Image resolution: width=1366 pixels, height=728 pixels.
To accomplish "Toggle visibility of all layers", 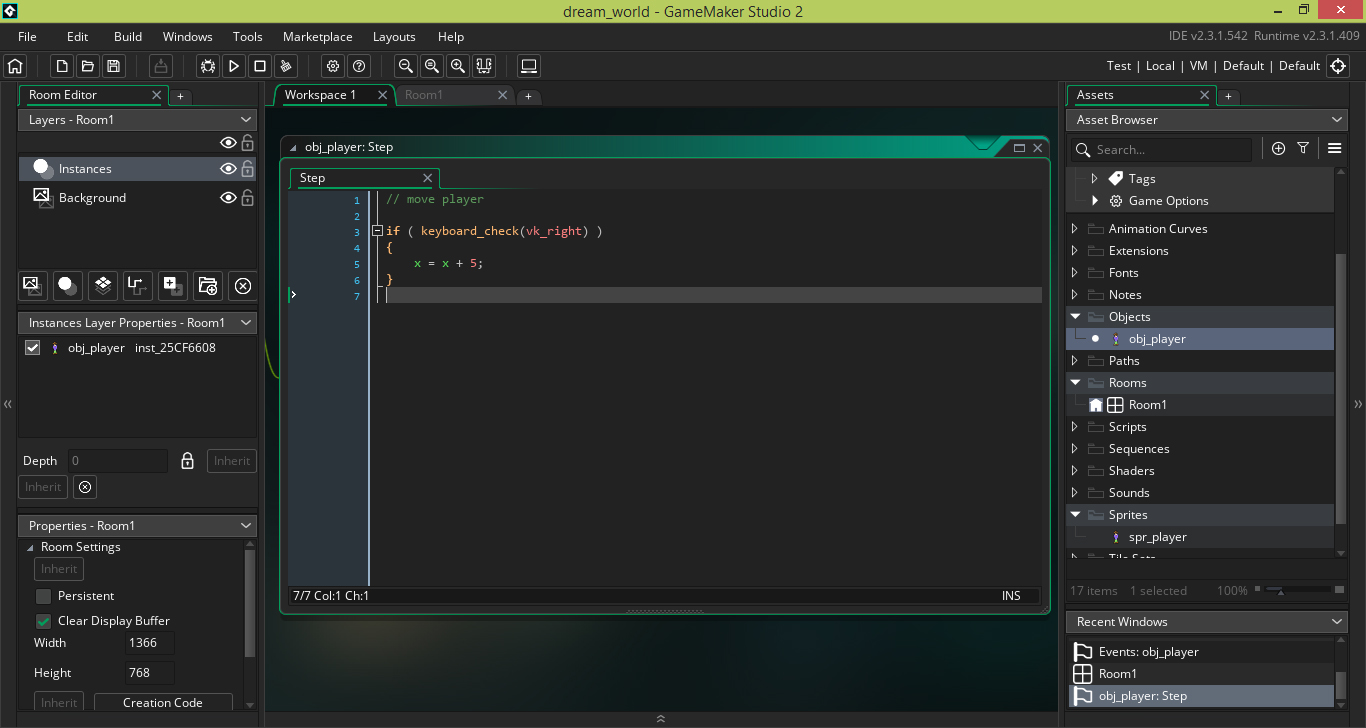I will (228, 143).
